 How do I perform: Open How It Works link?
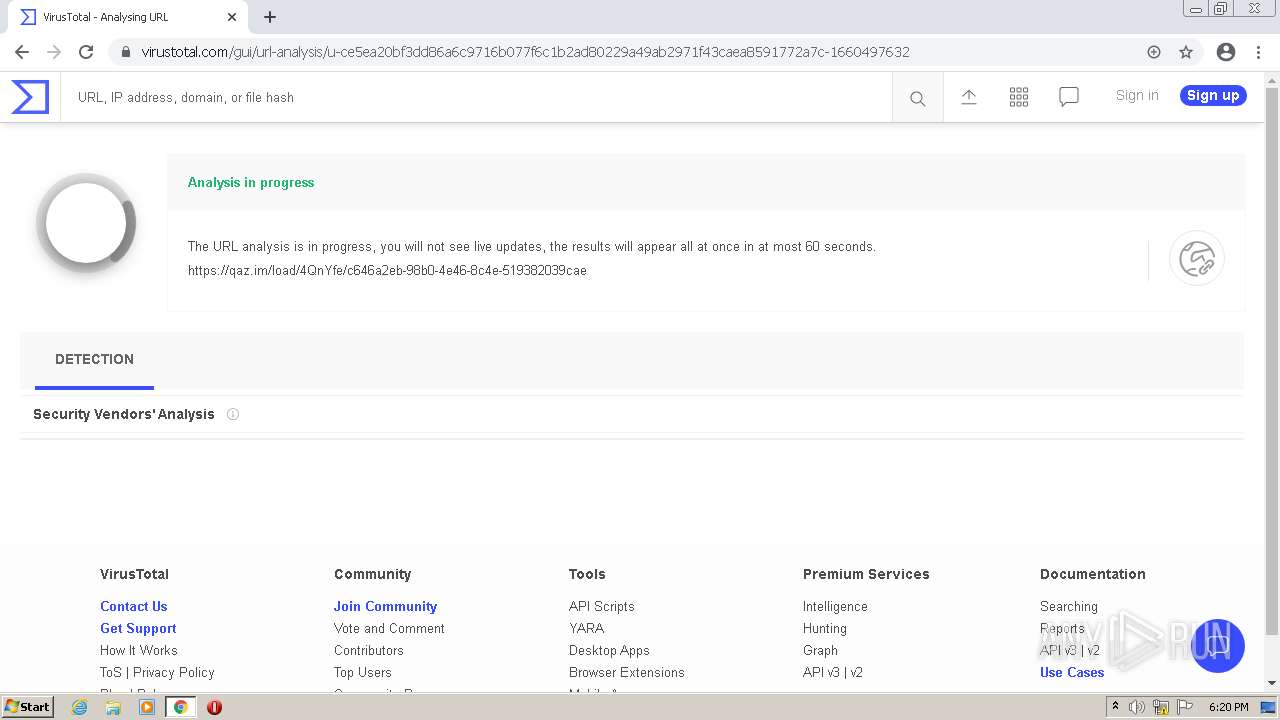point(138,651)
